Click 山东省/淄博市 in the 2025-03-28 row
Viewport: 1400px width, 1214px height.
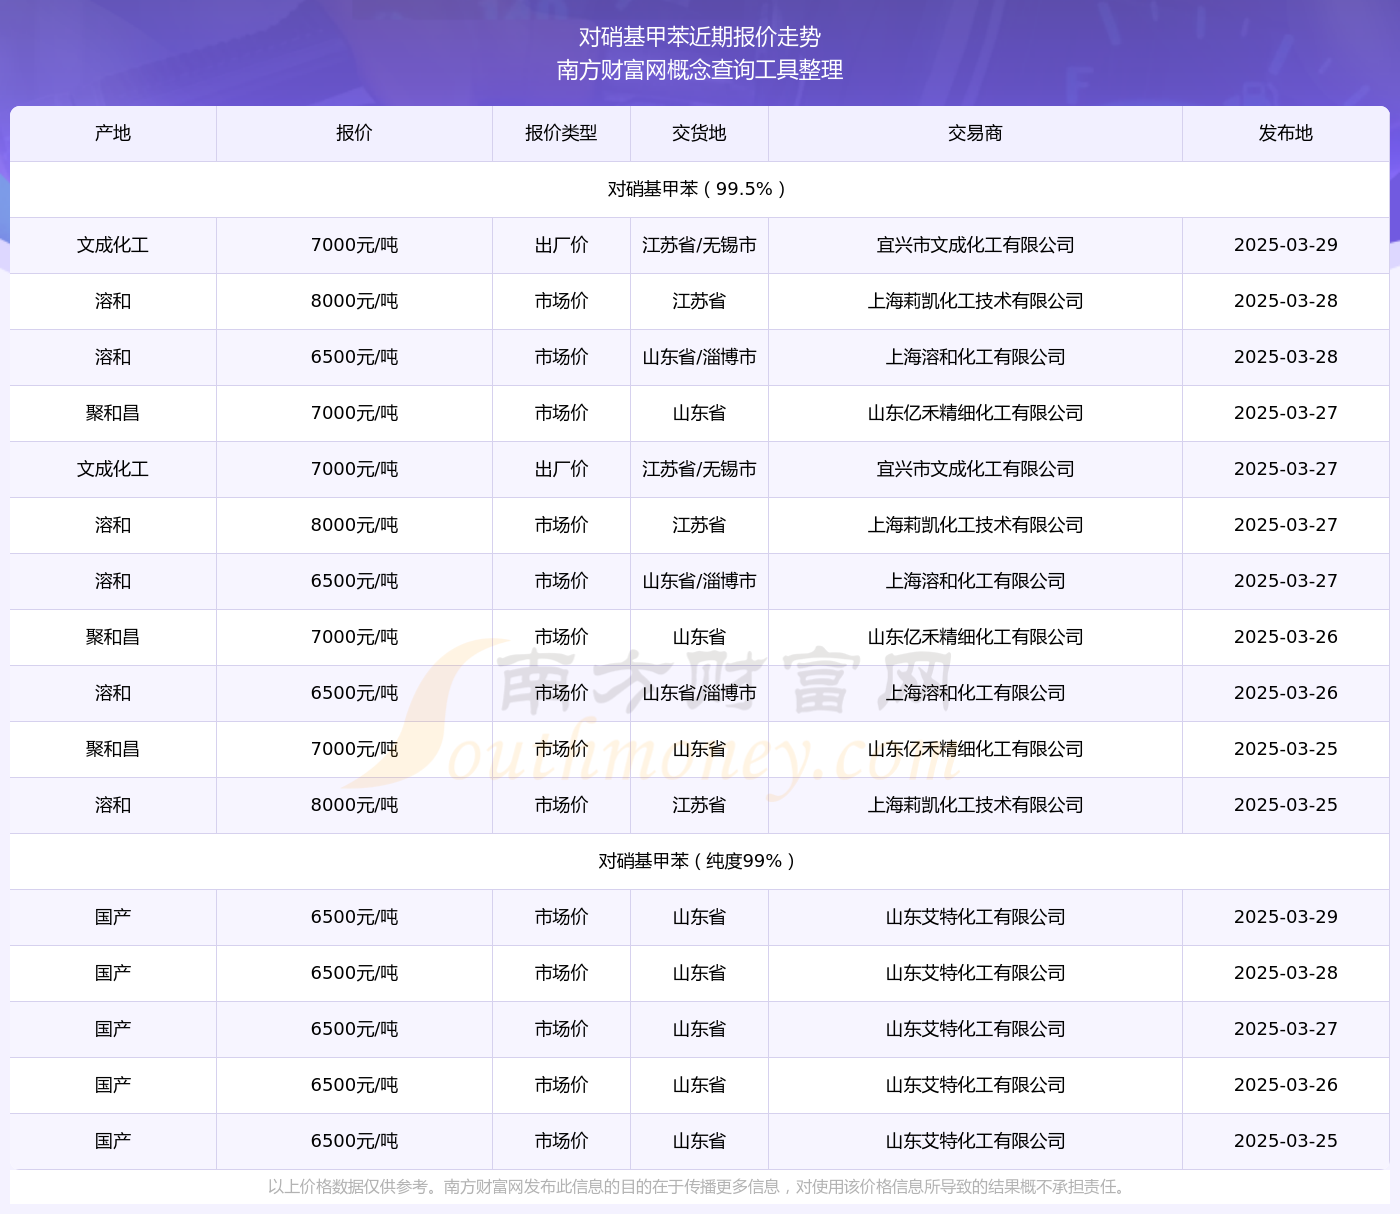699,357
